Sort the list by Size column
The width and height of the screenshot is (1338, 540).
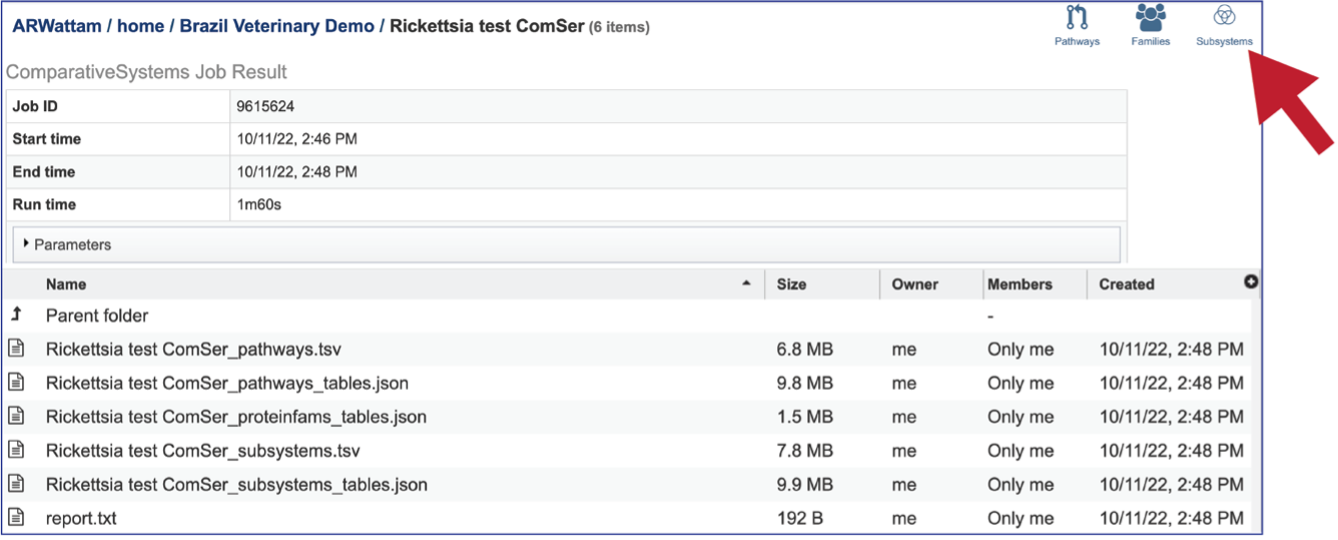coord(791,284)
